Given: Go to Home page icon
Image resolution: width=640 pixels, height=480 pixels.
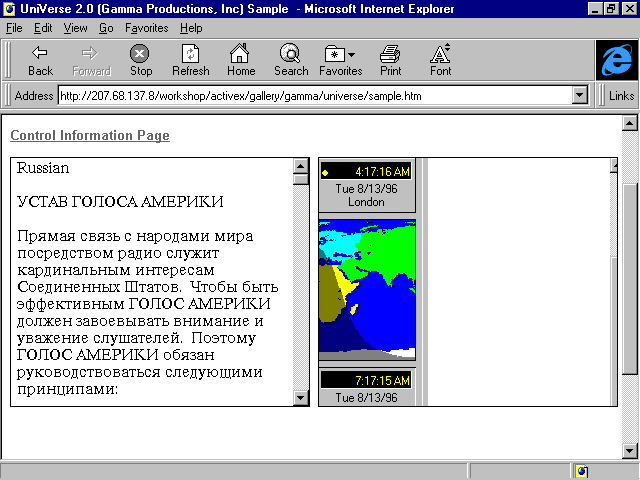Looking at the screenshot, I should [240, 60].
